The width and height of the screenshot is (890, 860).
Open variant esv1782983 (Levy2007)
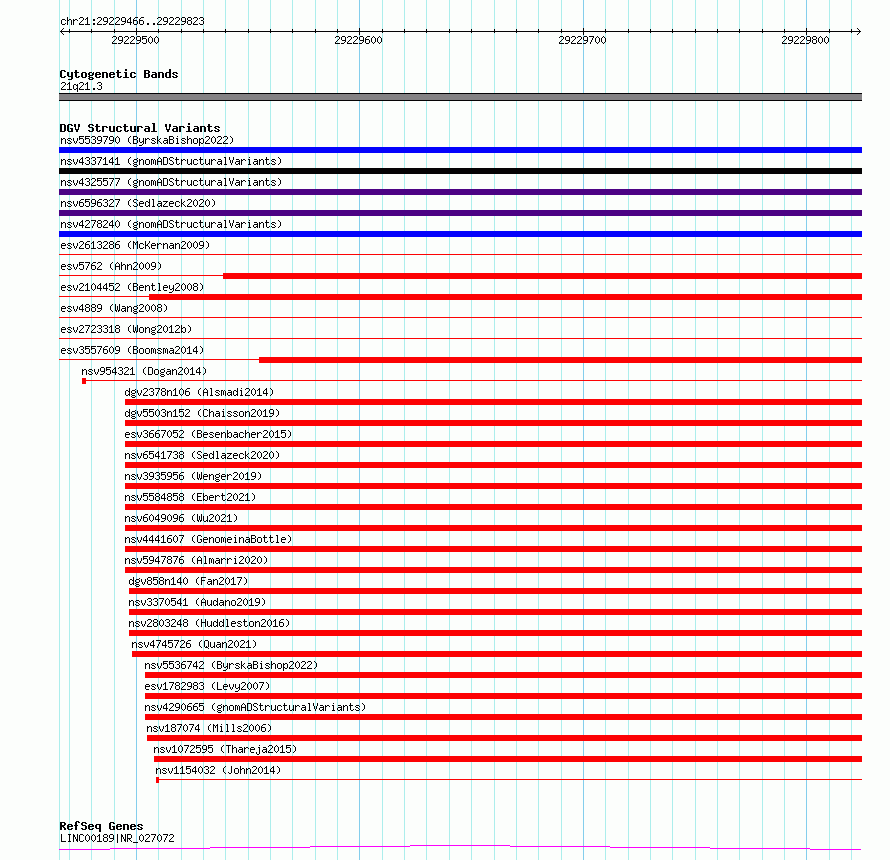tap(207, 686)
